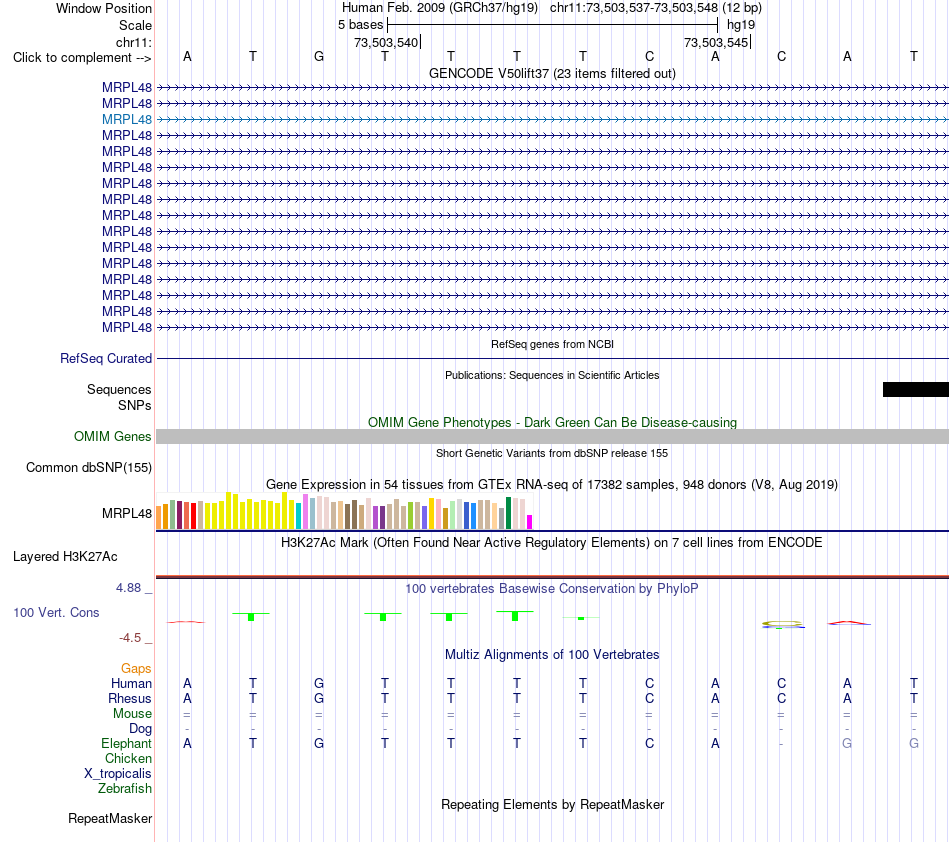Click the hg19 text right of the scale bar
Image resolution: width=950 pixels, height=842 pixels.
(740, 25)
